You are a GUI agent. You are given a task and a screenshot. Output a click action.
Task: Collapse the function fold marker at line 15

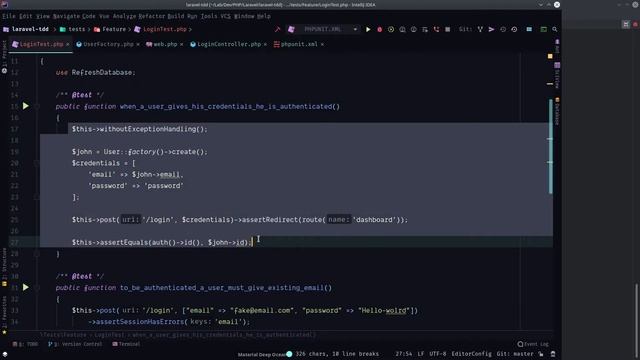tap(37, 107)
